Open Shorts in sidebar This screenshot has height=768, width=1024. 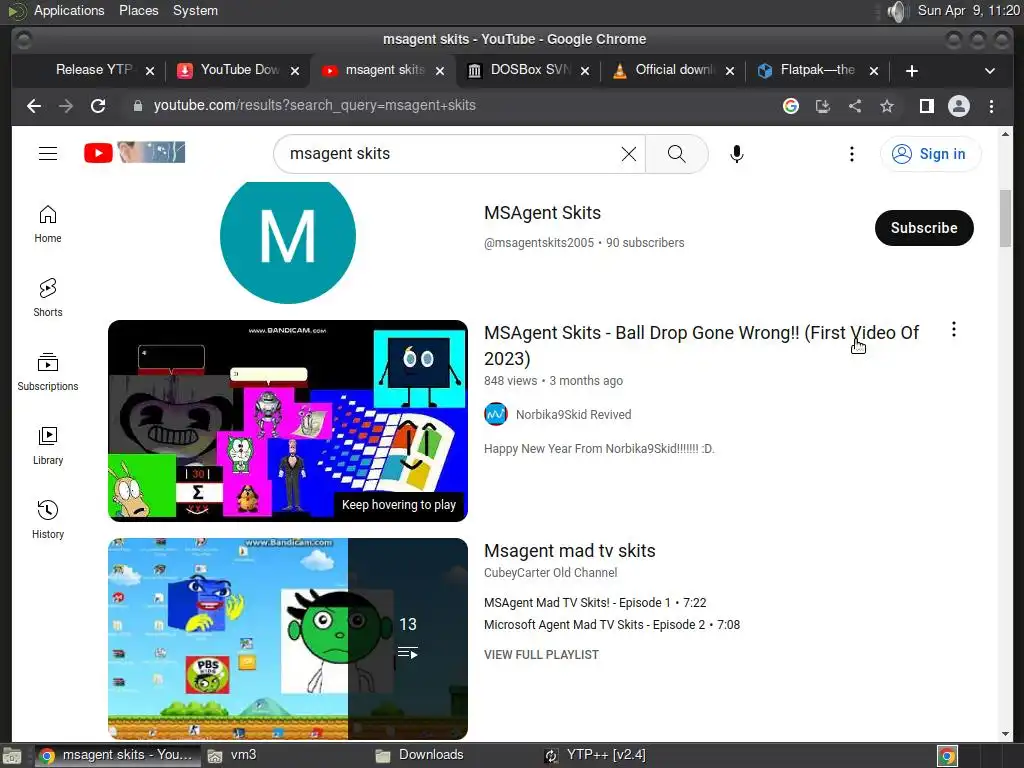(x=48, y=298)
